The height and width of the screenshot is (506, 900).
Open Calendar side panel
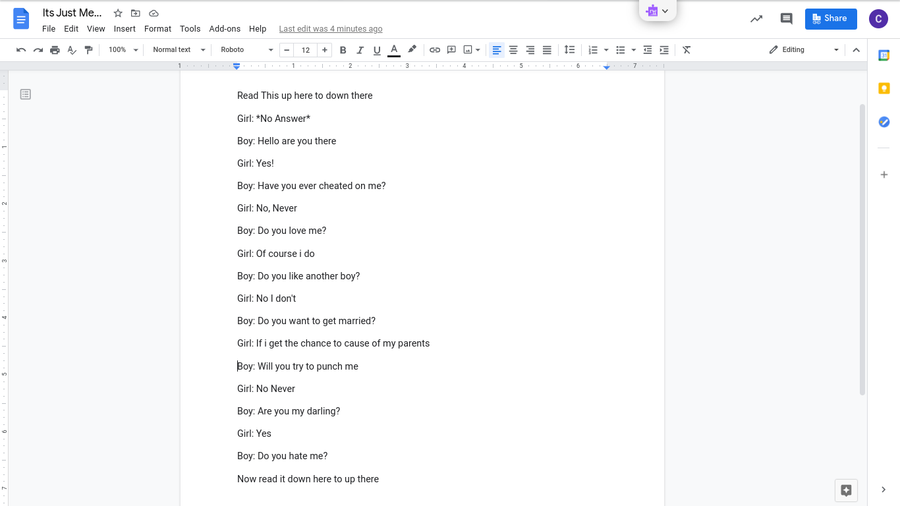click(884, 56)
